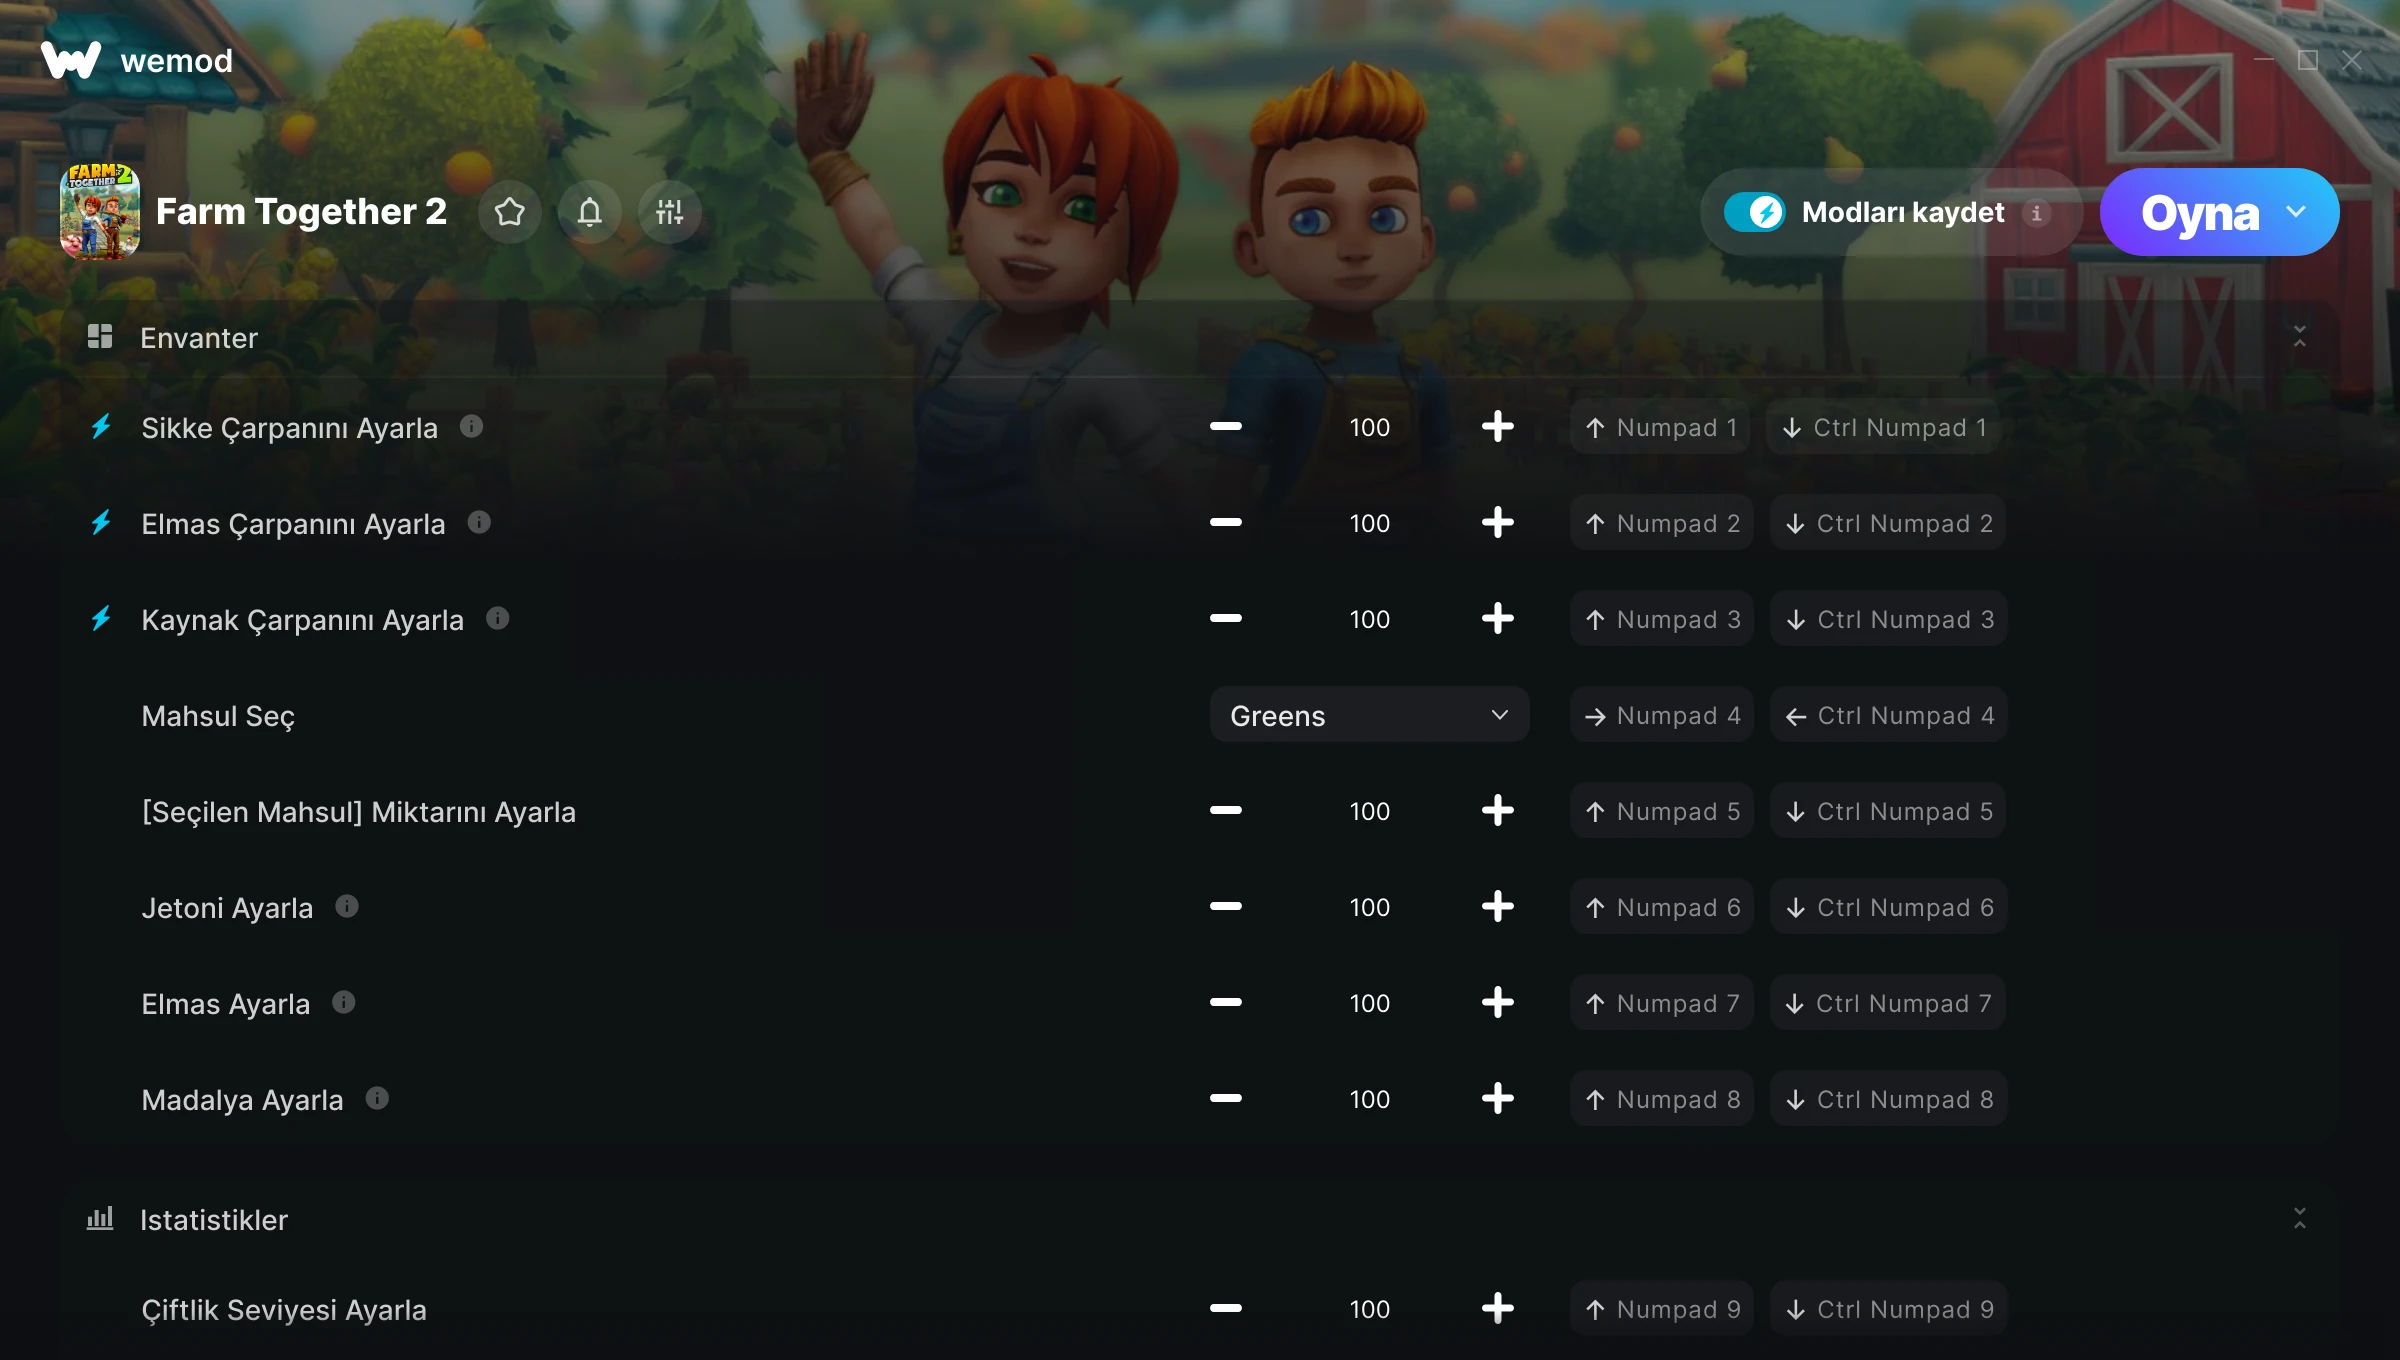Viewport: 2400px width, 1360px height.
Task: Click the Ctrl Numpad 6 hotkey button
Action: [x=1888, y=907]
